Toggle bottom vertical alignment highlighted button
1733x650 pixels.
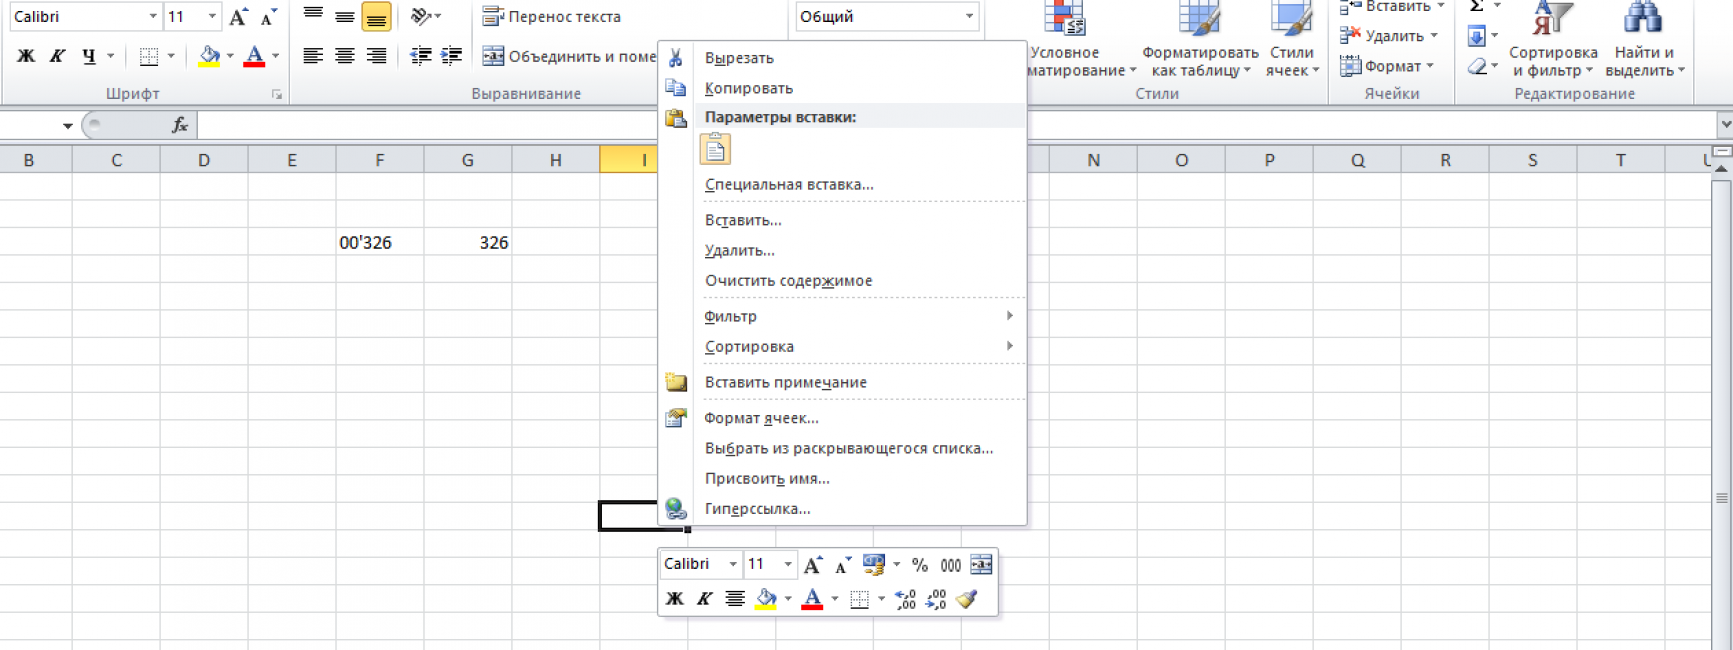click(376, 17)
